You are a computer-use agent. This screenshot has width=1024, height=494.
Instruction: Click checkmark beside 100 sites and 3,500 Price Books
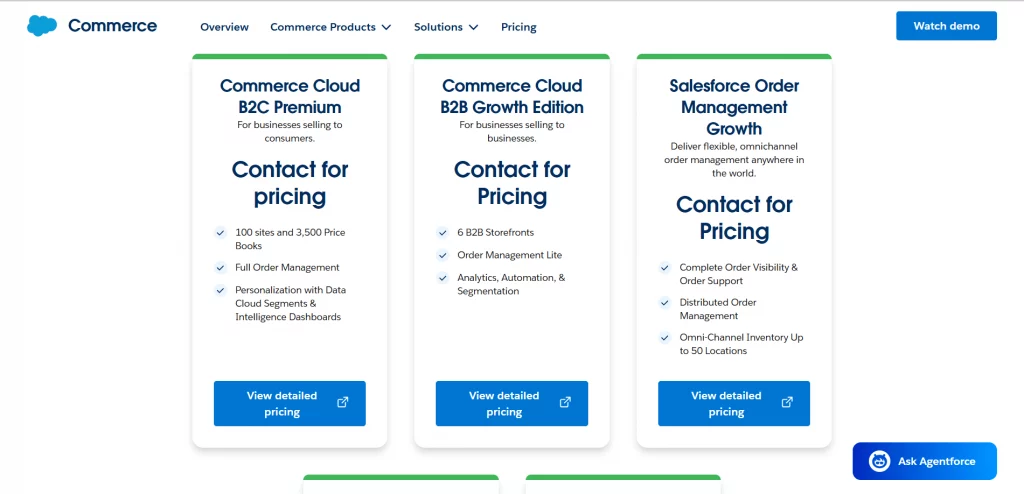[220, 233]
